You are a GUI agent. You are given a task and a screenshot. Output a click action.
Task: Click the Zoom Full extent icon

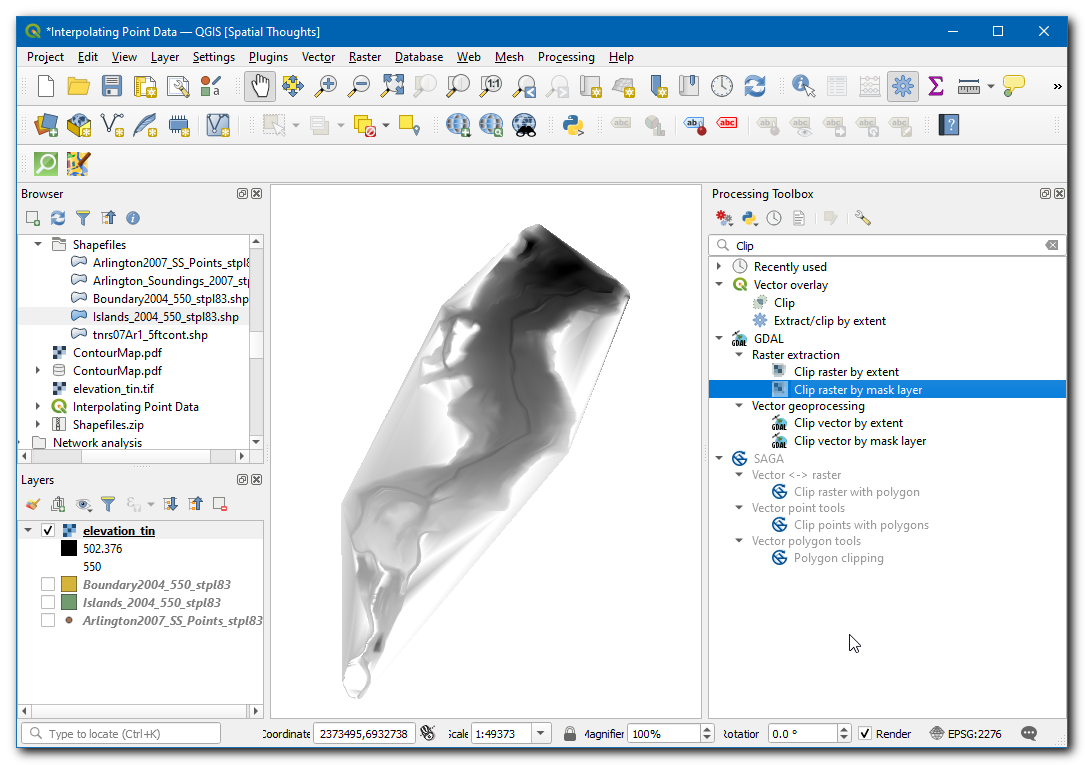click(391, 87)
